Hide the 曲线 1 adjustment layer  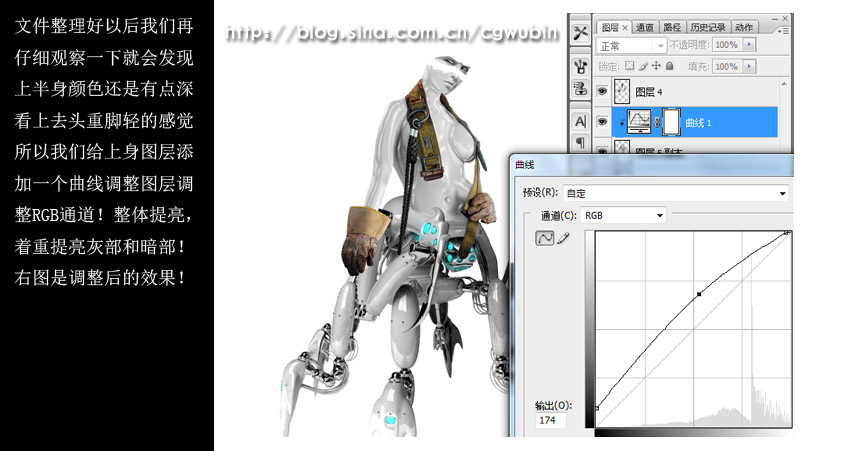602,121
